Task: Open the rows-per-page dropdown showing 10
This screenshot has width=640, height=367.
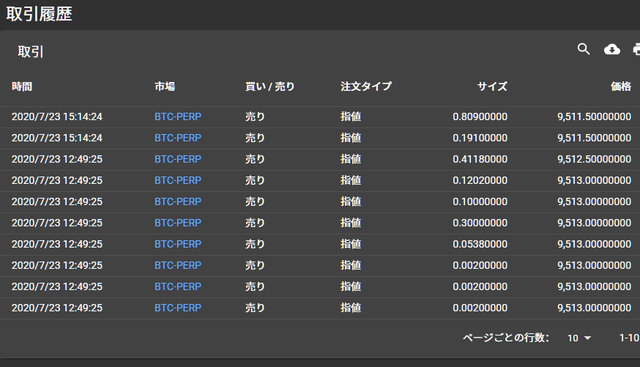Action: (x=579, y=338)
